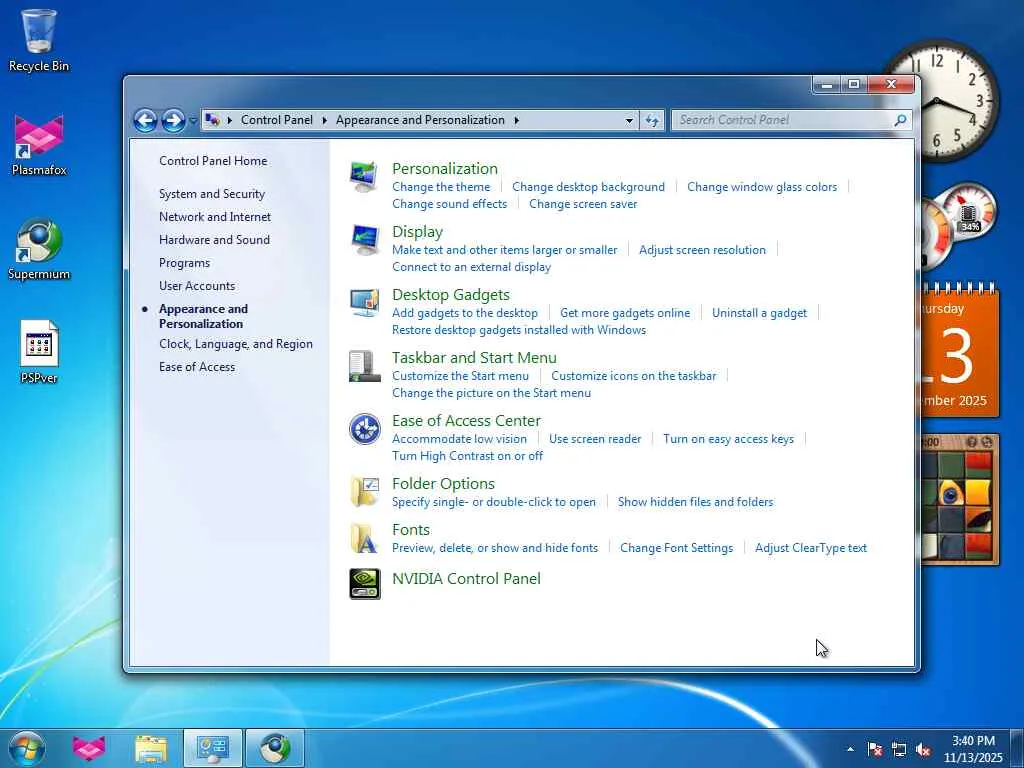Click the clock gadget on desktop

pyautogui.click(x=958, y=100)
